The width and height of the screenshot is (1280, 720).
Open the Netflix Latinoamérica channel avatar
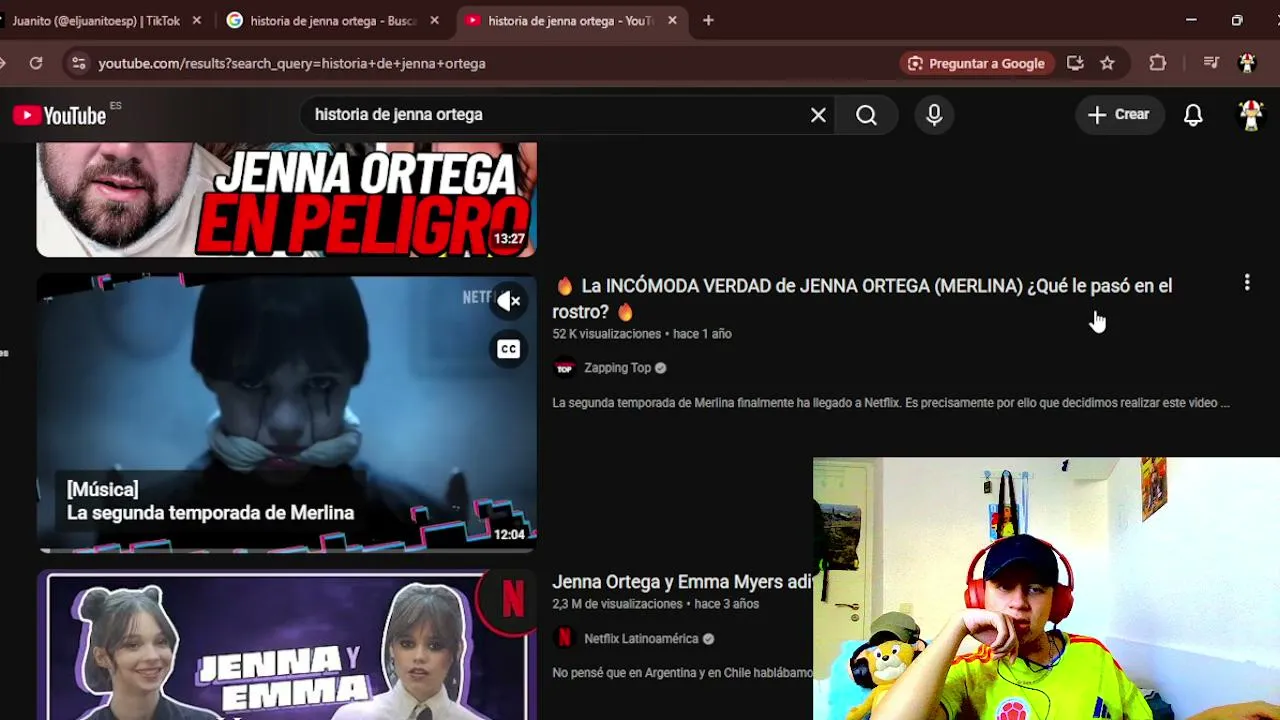565,638
